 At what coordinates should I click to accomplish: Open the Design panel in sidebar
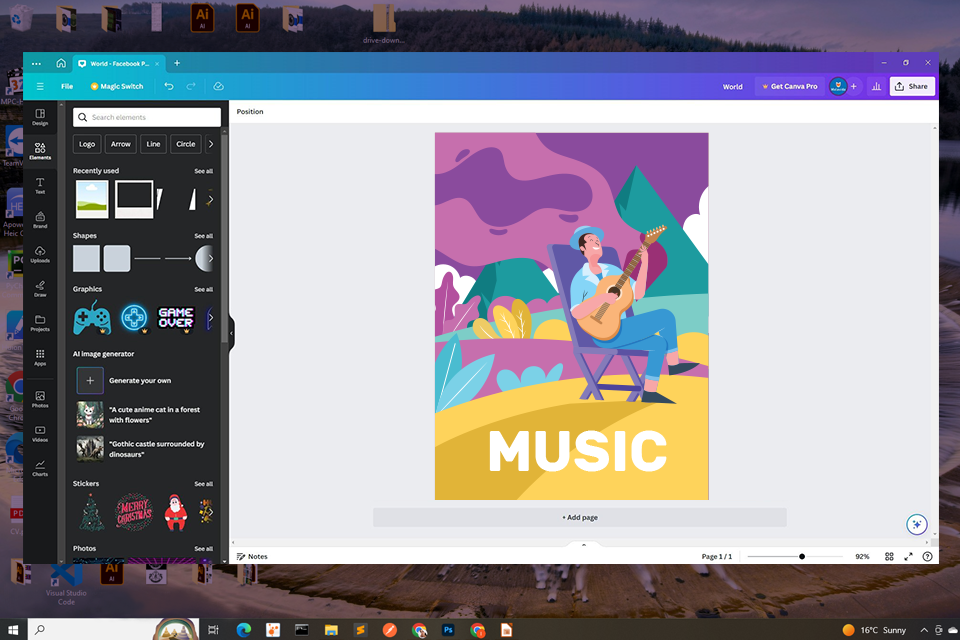40,117
